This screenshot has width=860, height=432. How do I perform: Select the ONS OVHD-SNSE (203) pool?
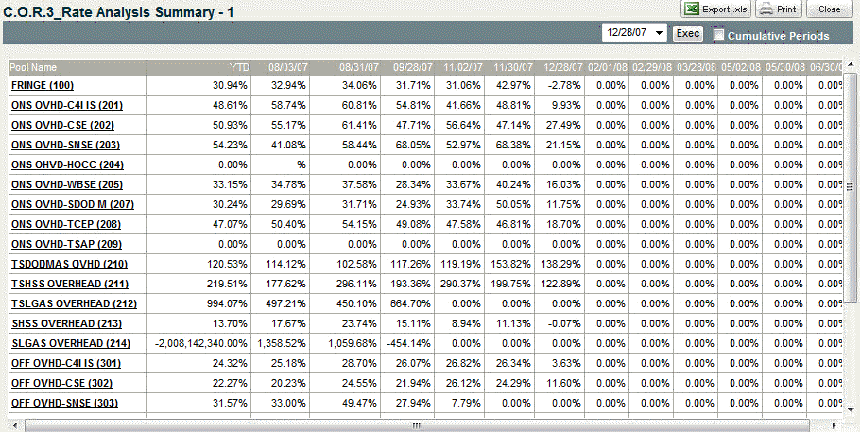(66, 145)
